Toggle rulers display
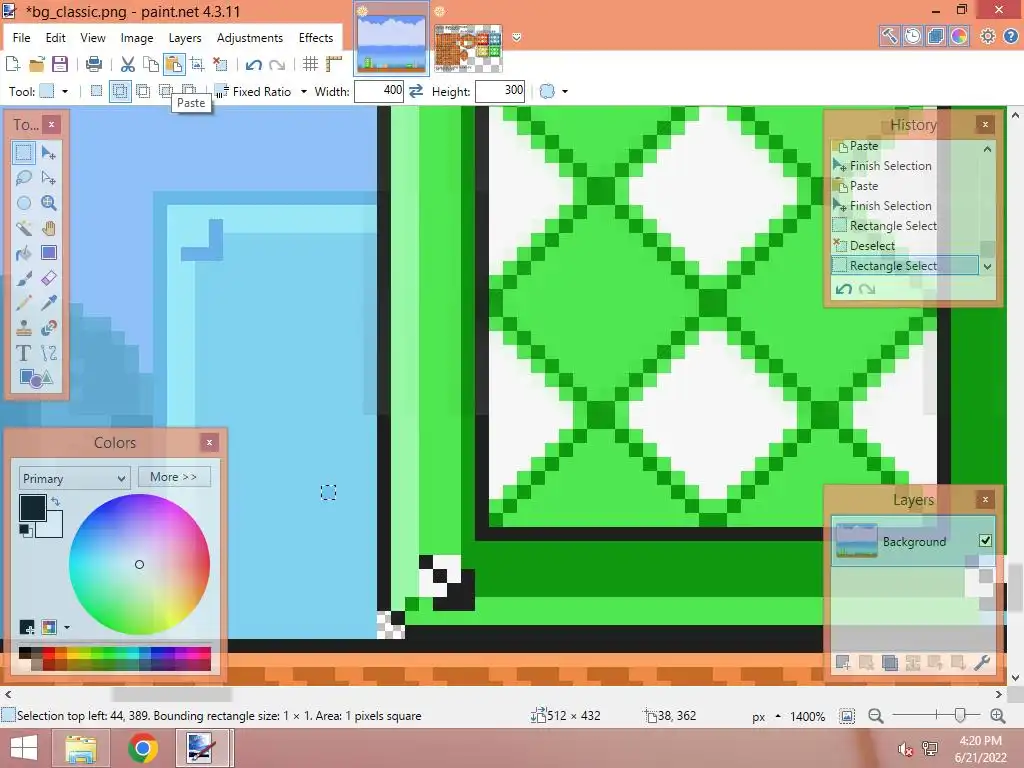This screenshot has width=1024, height=768. pos(334,64)
